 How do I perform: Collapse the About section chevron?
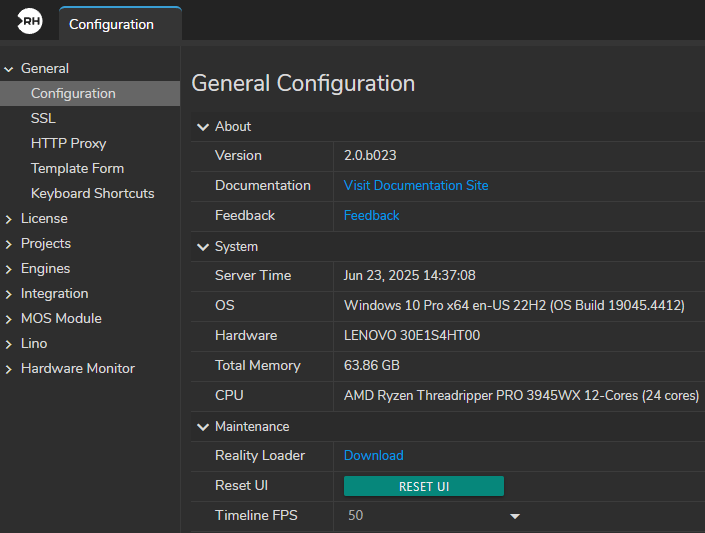[x=203, y=127]
